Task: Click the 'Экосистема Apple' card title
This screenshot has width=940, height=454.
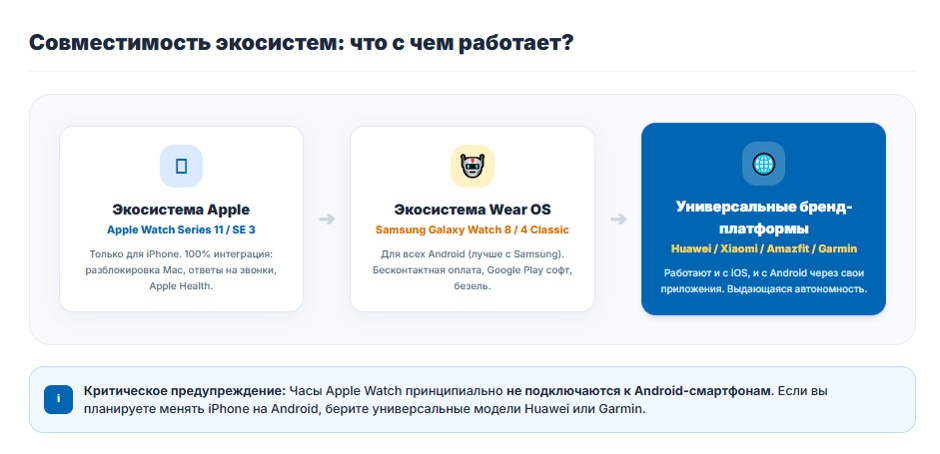Action: click(181, 210)
